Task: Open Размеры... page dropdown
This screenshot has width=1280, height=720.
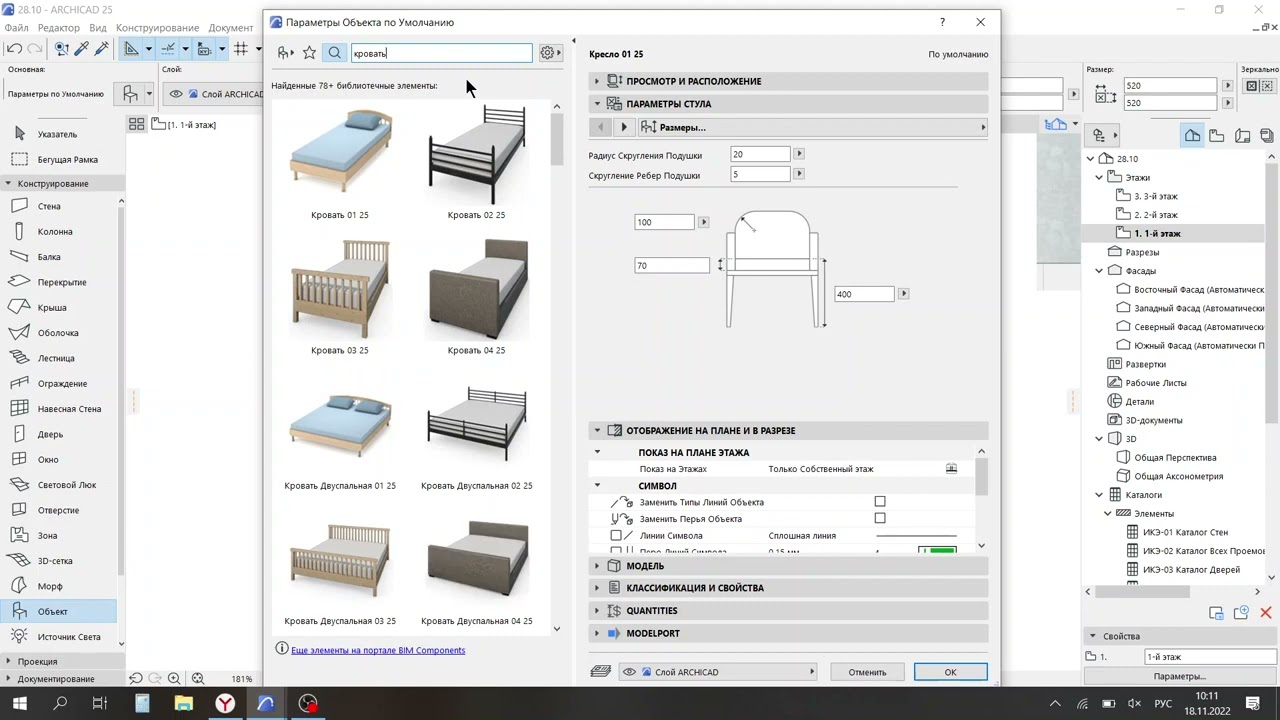Action: (x=813, y=127)
